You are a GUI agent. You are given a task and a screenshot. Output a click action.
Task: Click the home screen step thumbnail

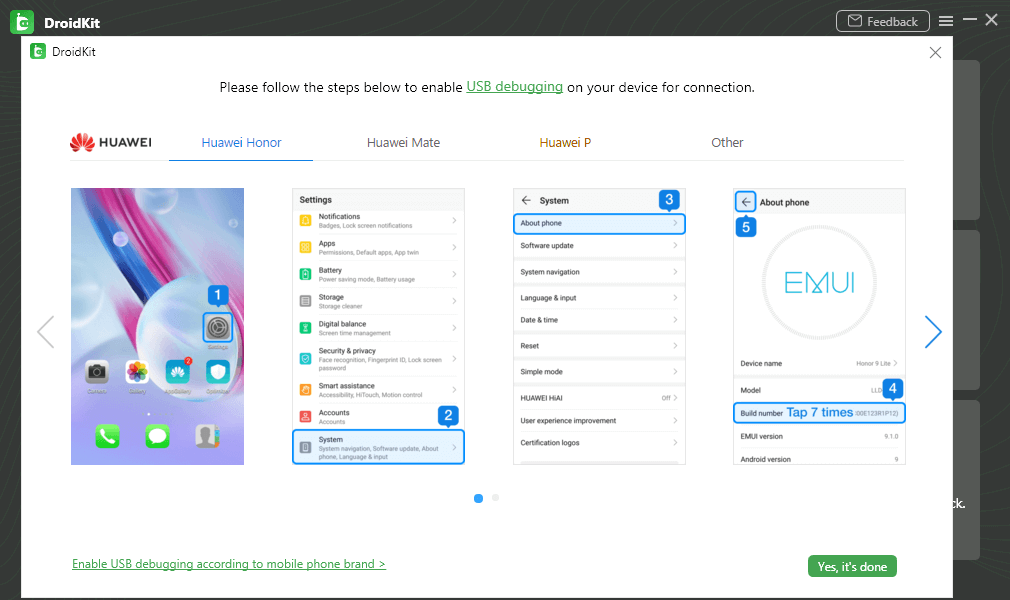157,326
